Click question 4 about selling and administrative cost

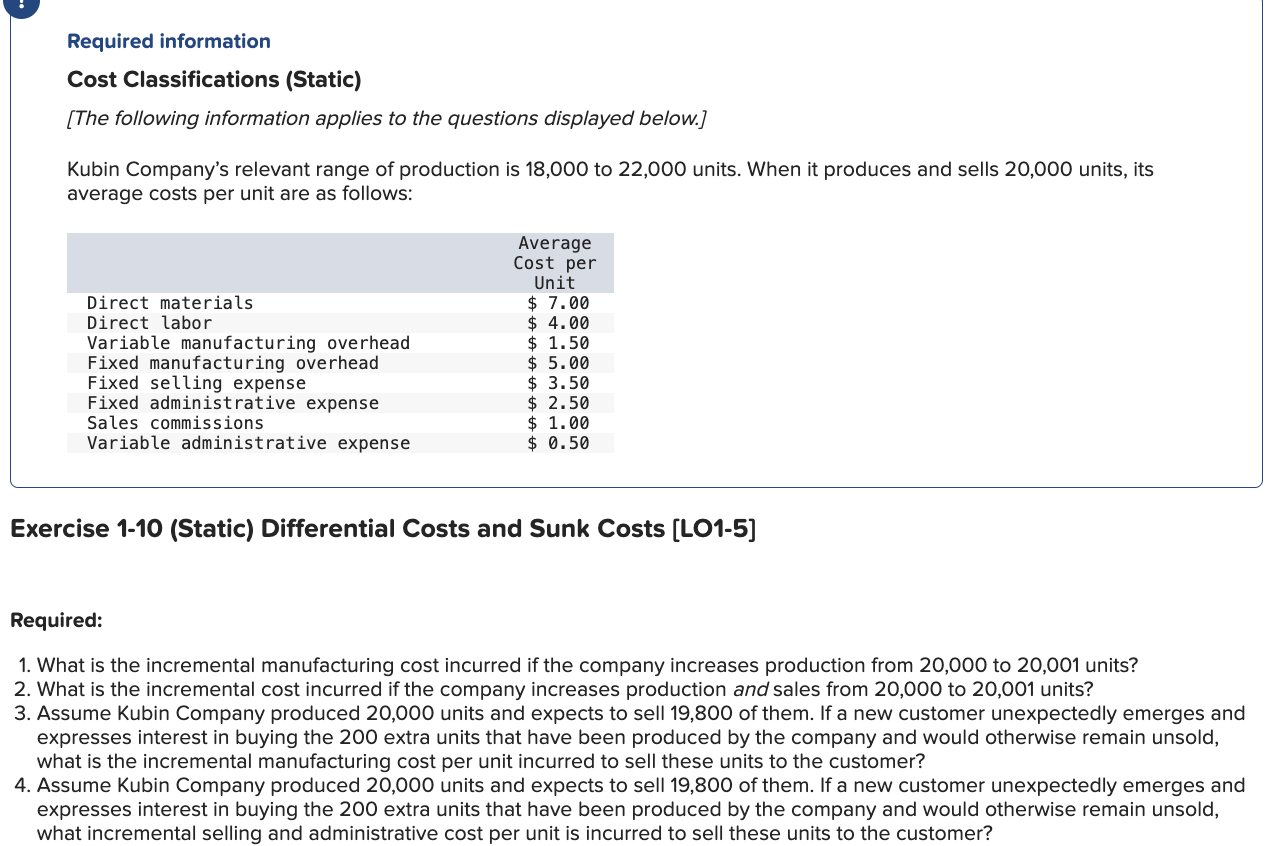630,809
